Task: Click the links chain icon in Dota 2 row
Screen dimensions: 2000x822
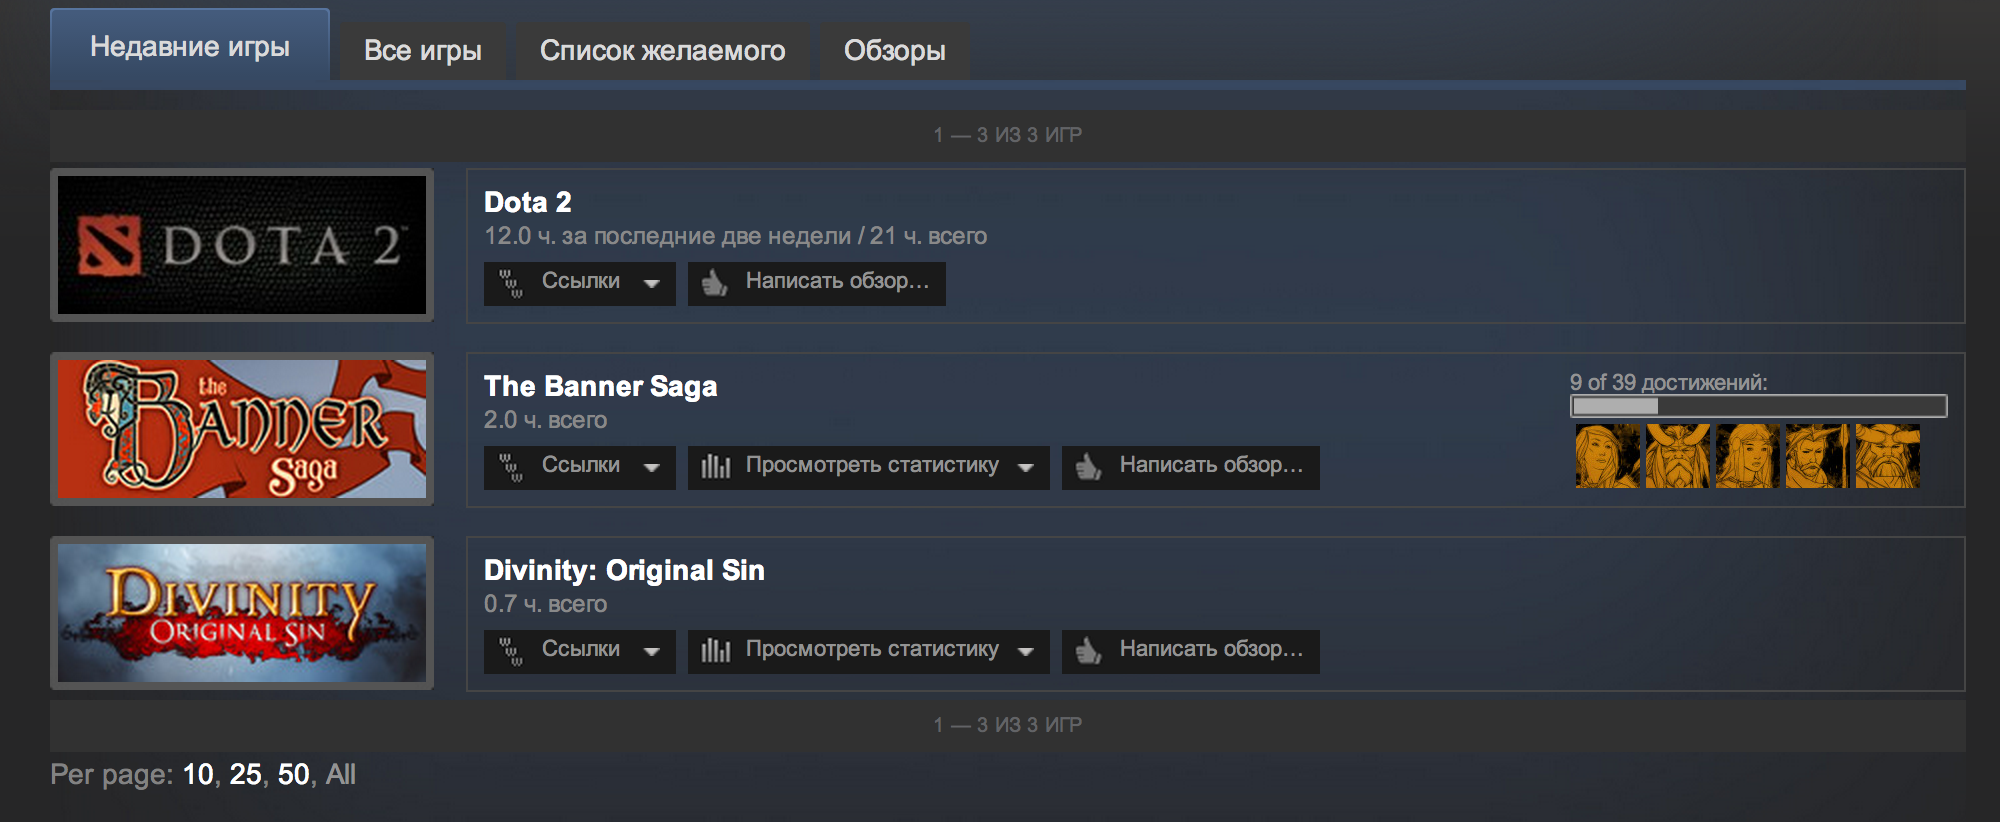Action: (511, 284)
